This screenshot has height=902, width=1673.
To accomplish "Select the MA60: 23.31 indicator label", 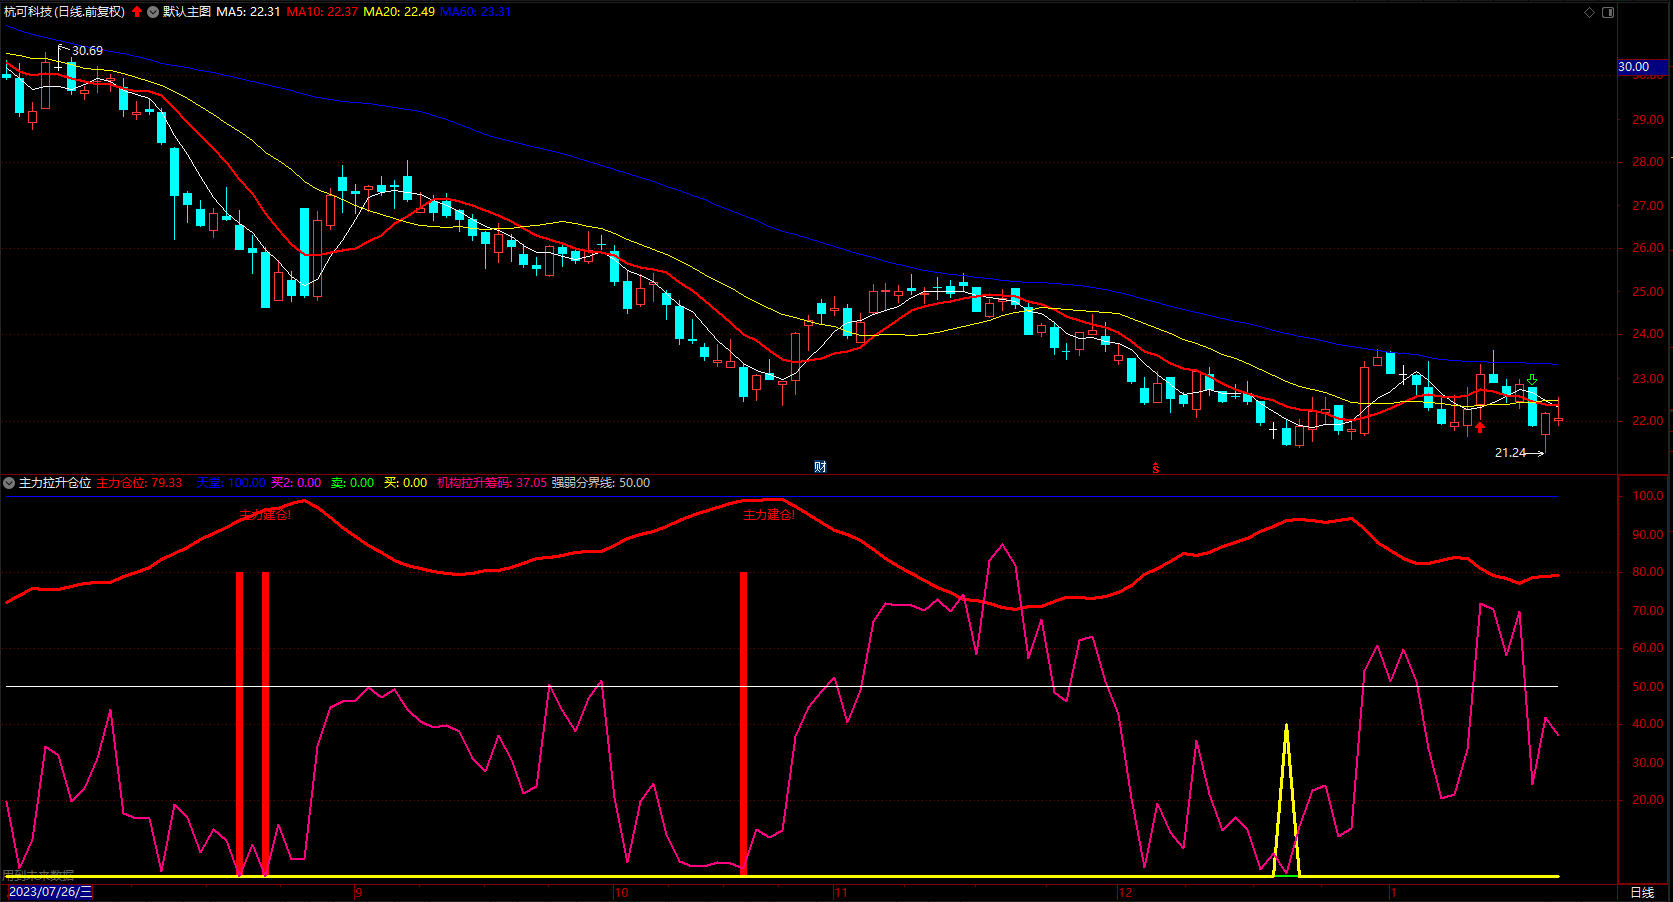I will point(475,12).
